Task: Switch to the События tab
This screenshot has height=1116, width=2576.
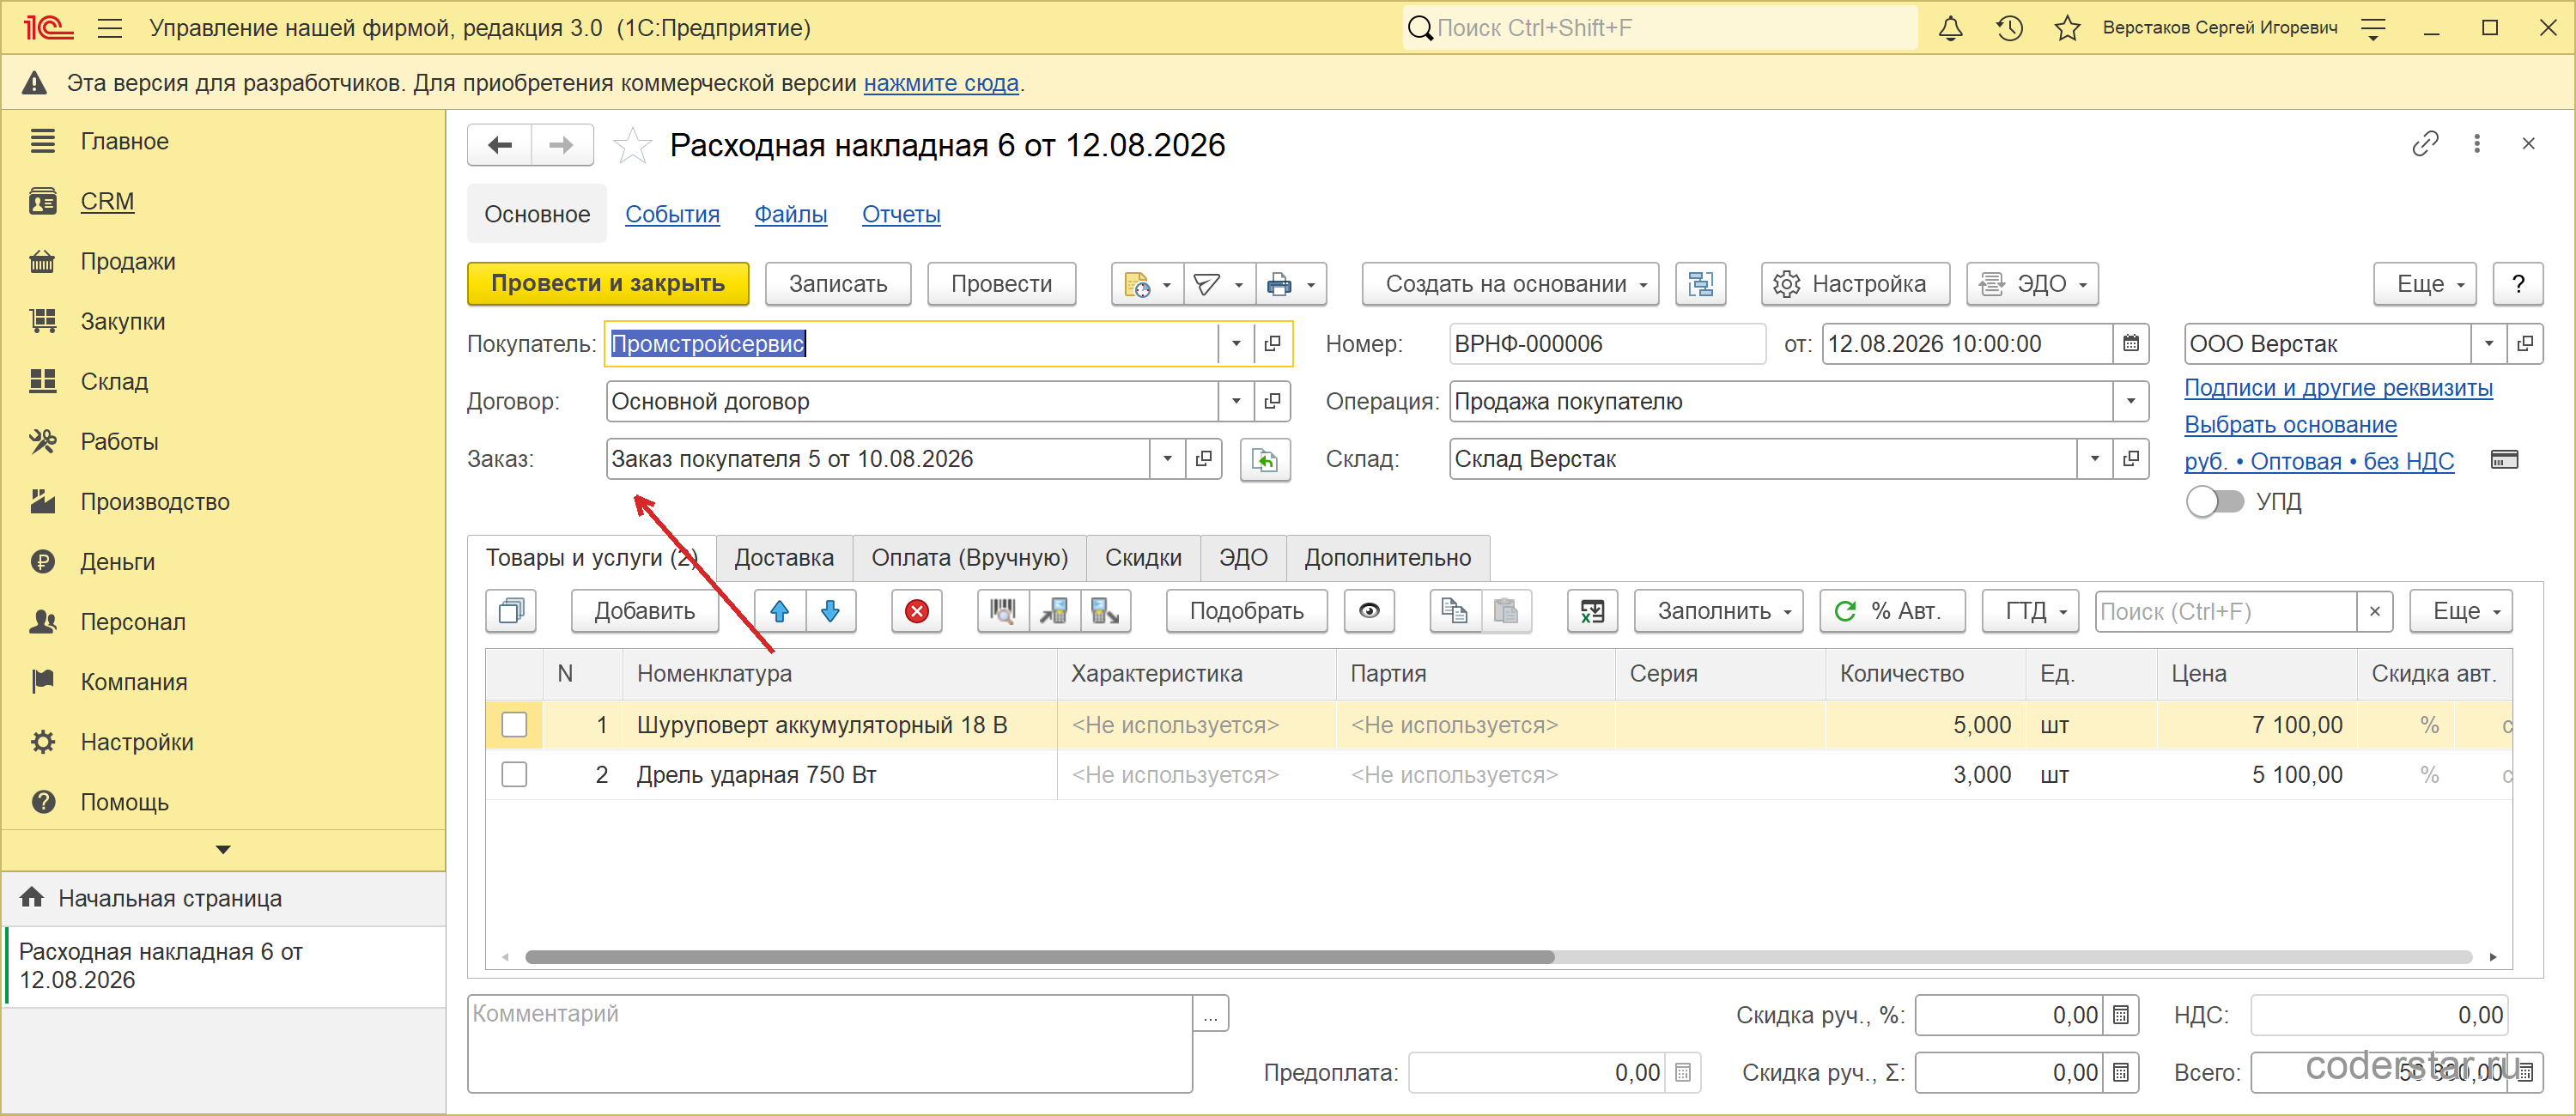Action: point(672,214)
